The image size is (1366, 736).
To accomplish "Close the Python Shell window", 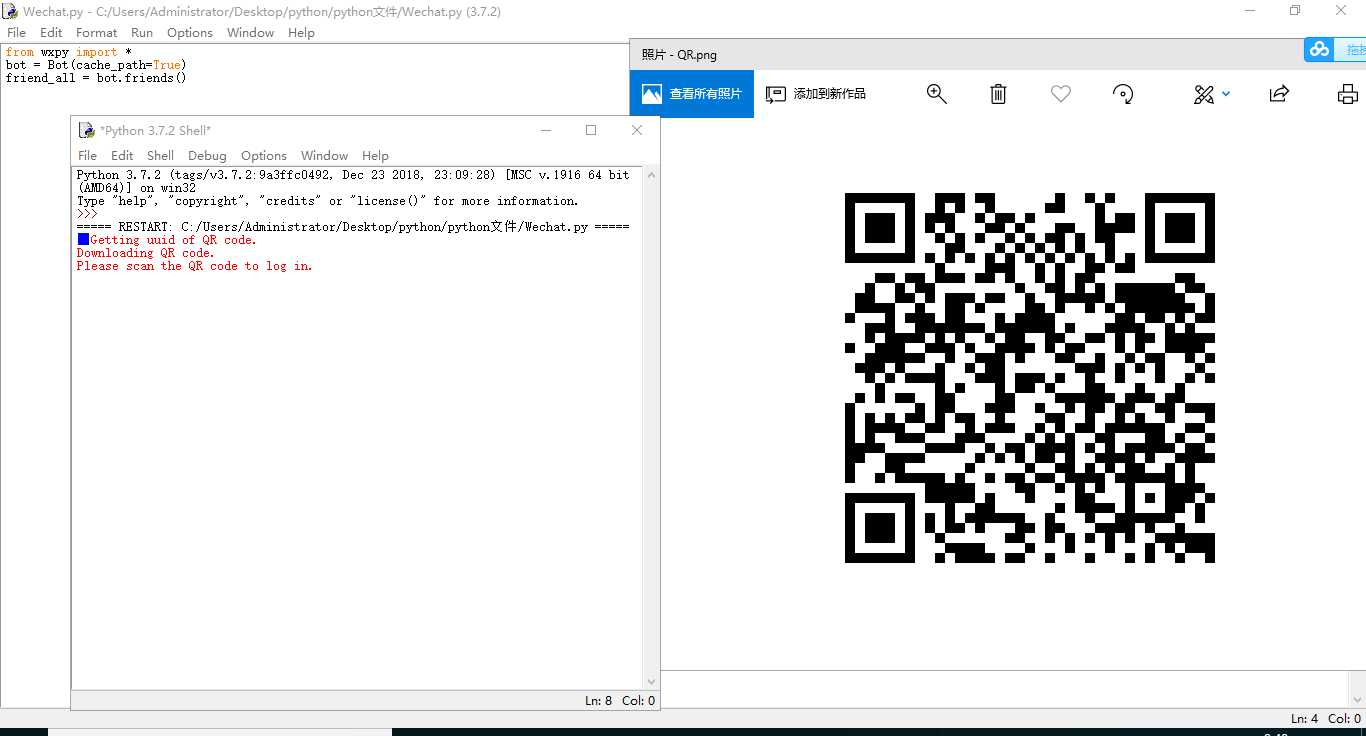I will pyautogui.click(x=637, y=130).
